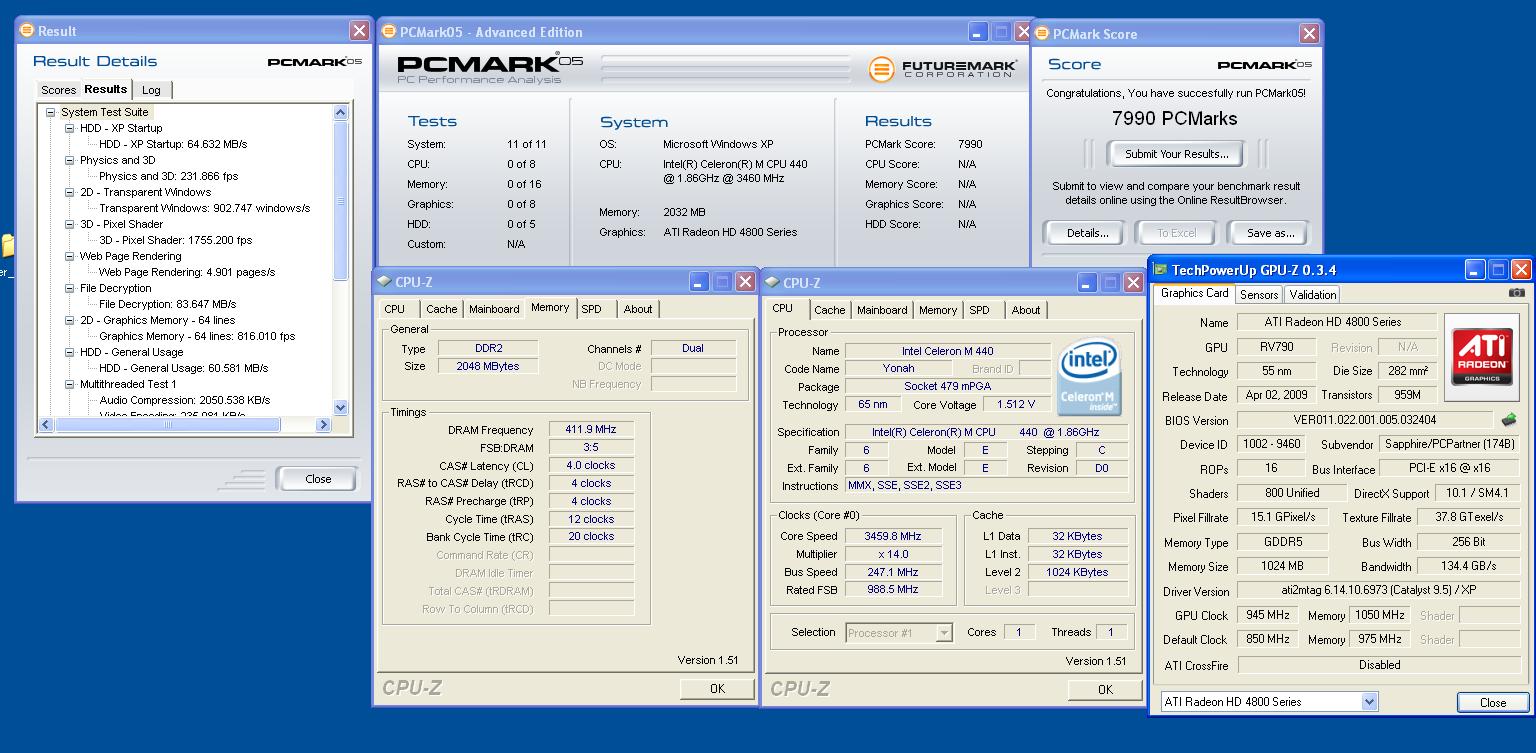Viewport: 1536px width, 753px height.
Task: Click the BIOS save chip icon in GPU-Z
Action: tap(1509, 420)
